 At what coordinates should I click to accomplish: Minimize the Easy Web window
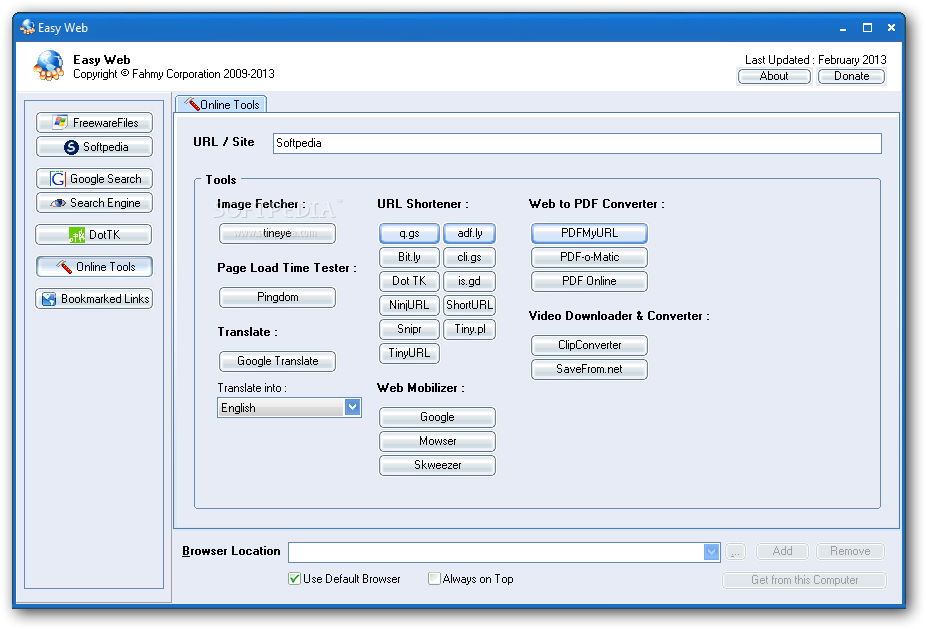843,28
